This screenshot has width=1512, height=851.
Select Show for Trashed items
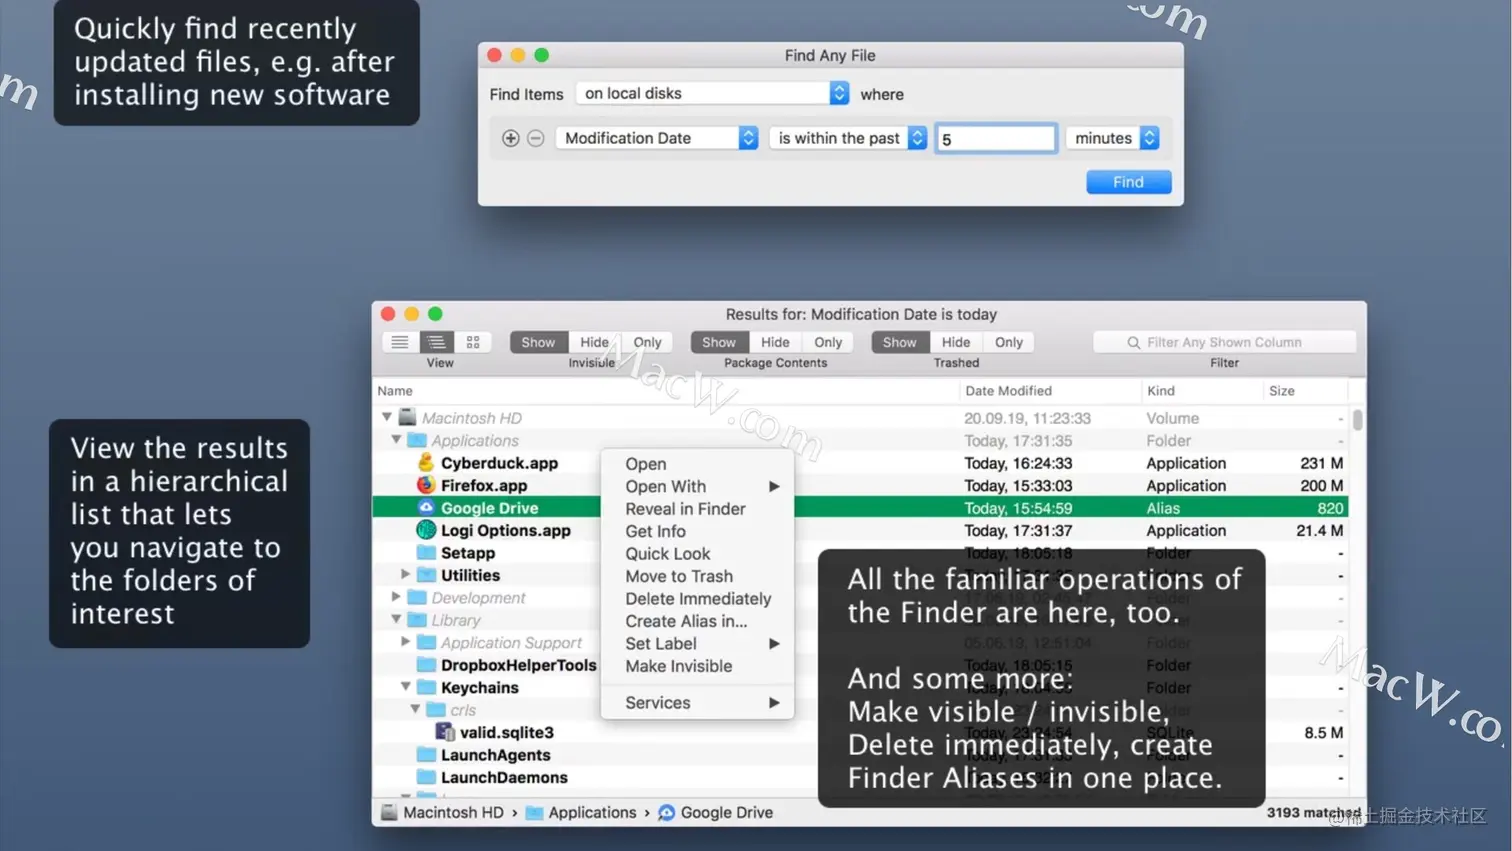pos(899,342)
